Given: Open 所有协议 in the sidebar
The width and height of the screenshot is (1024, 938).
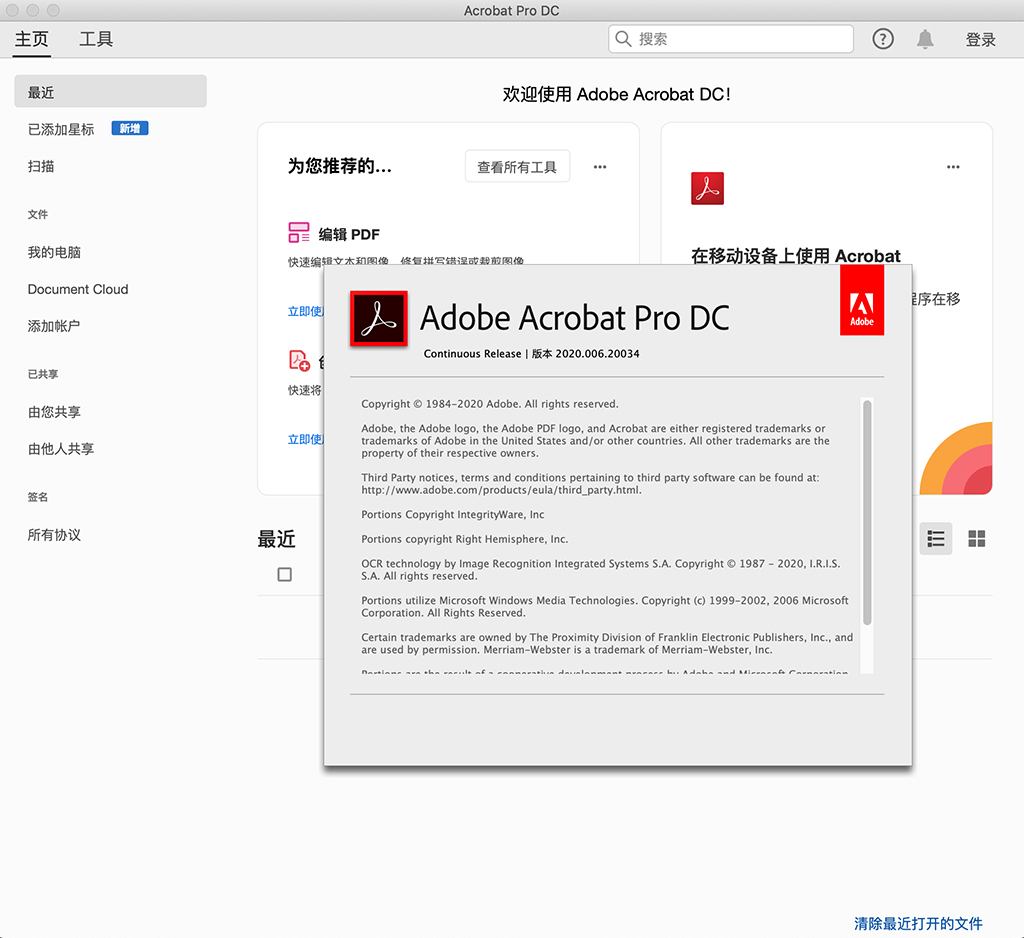Looking at the screenshot, I should (54, 534).
